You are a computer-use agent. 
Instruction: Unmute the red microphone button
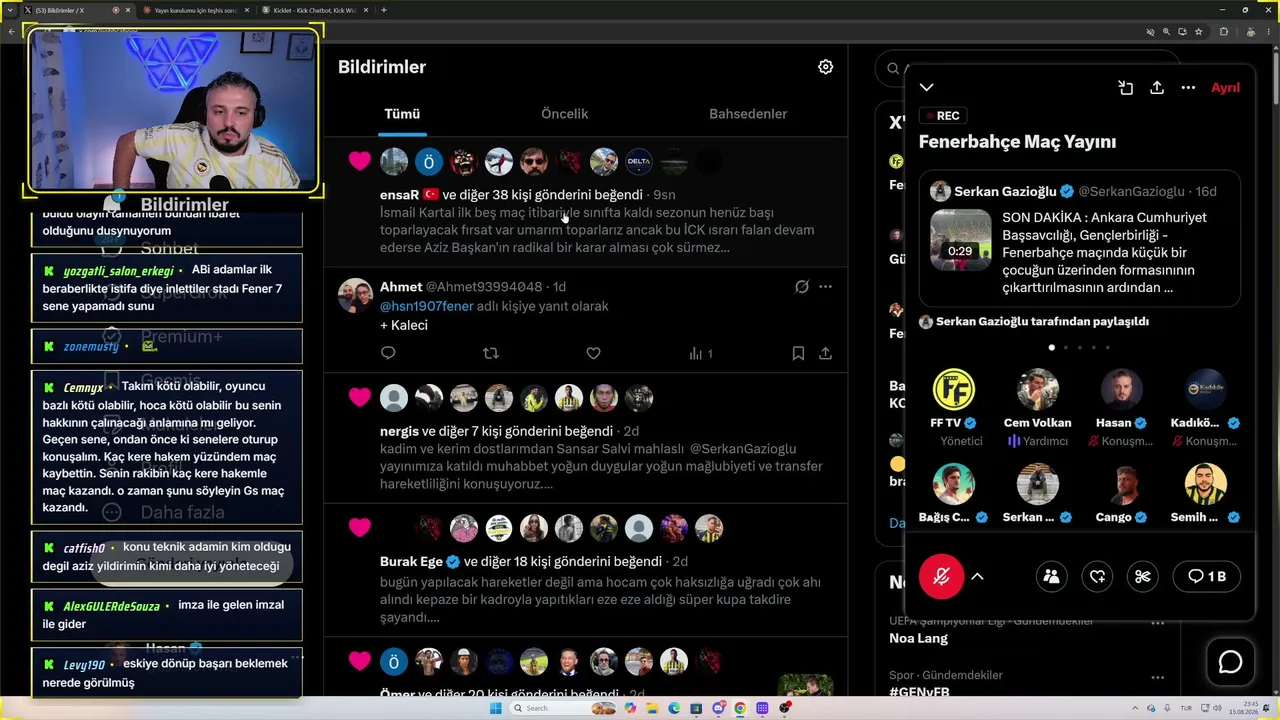pos(941,576)
